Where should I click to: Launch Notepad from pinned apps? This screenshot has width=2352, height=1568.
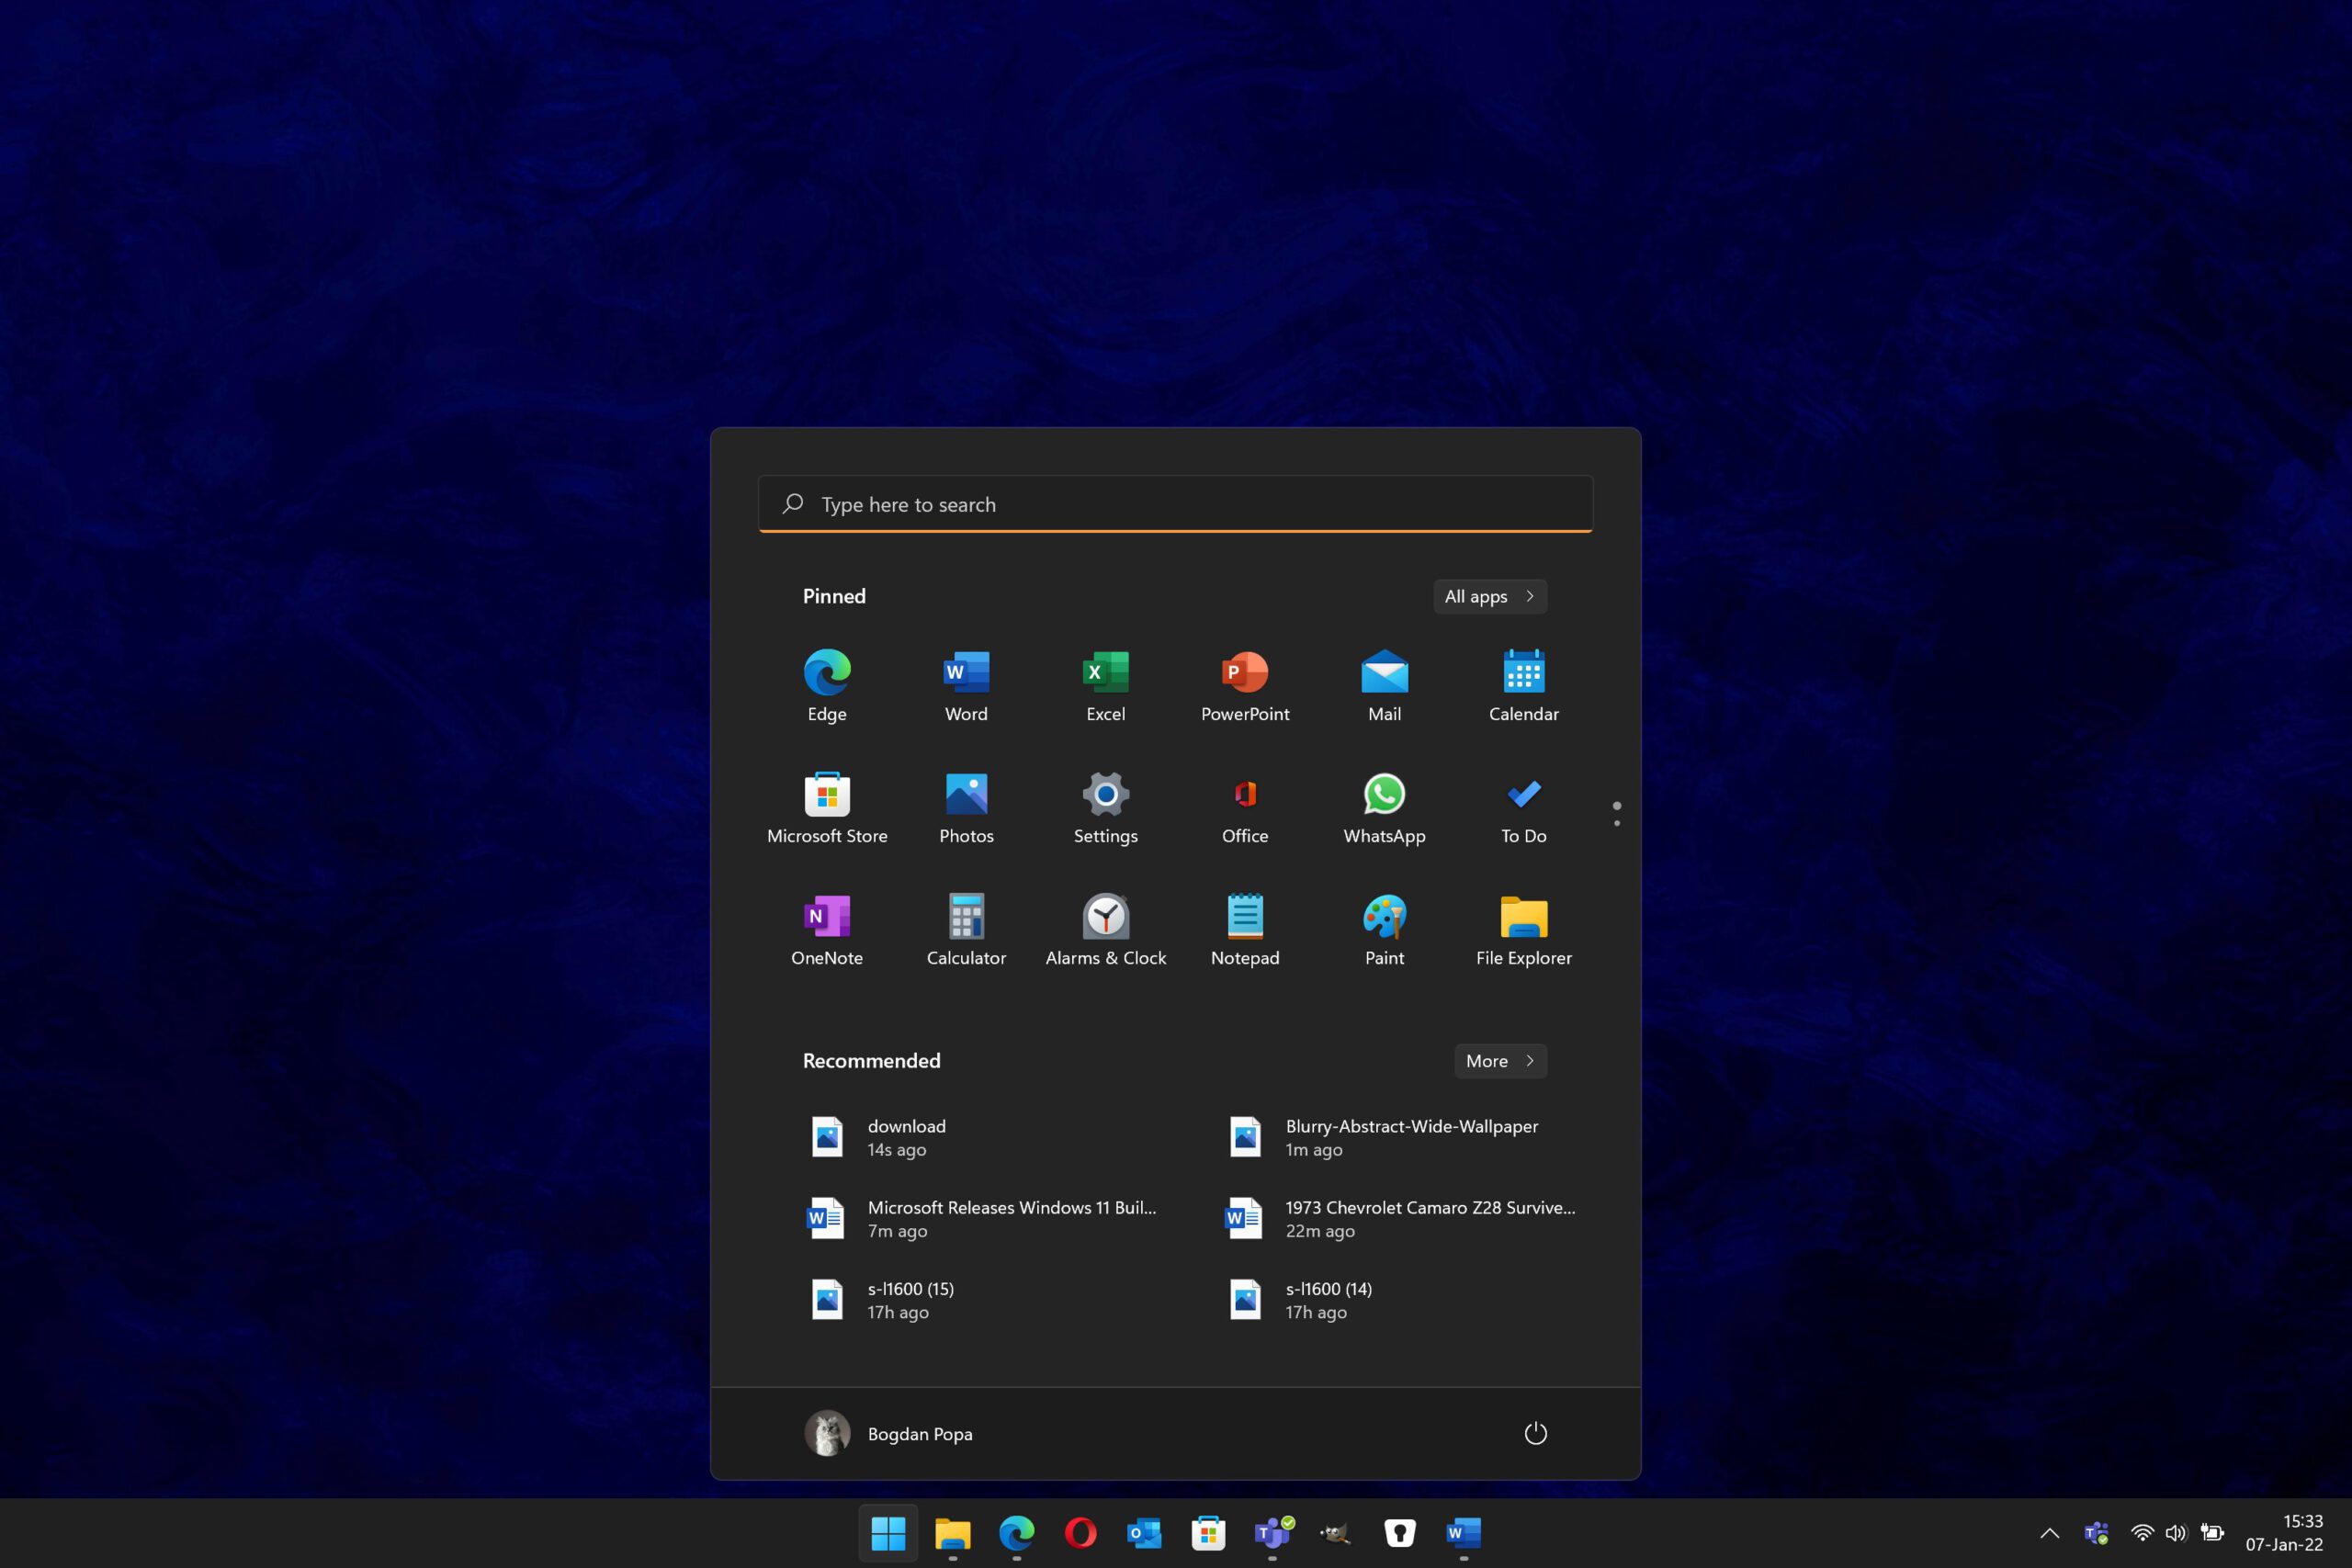point(1245,930)
